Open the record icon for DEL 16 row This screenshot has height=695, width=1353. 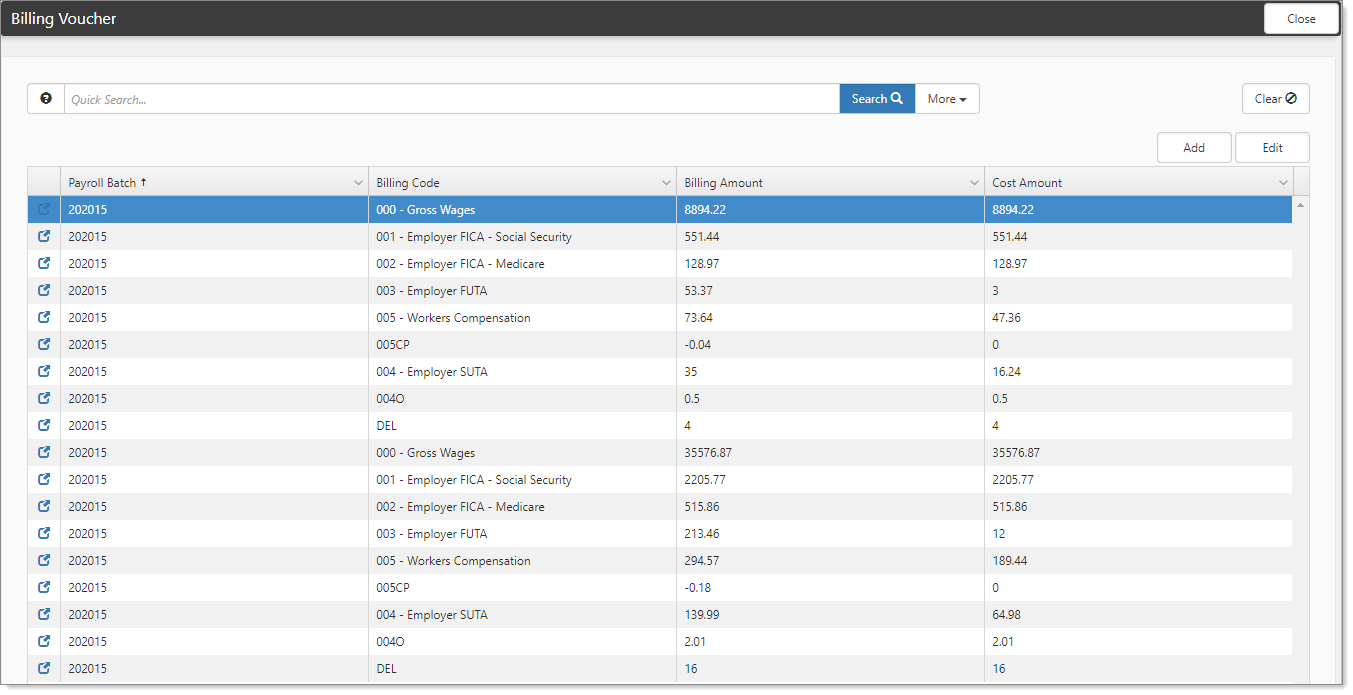(44, 669)
